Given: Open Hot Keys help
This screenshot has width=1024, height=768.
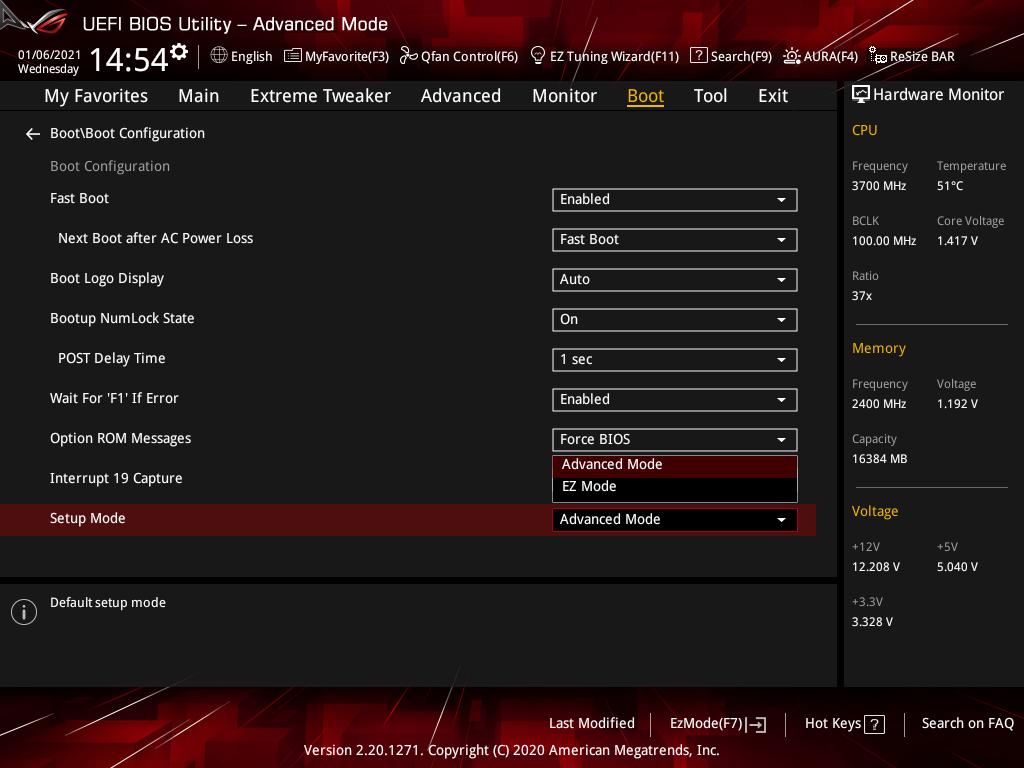Looking at the screenshot, I should point(844,724).
